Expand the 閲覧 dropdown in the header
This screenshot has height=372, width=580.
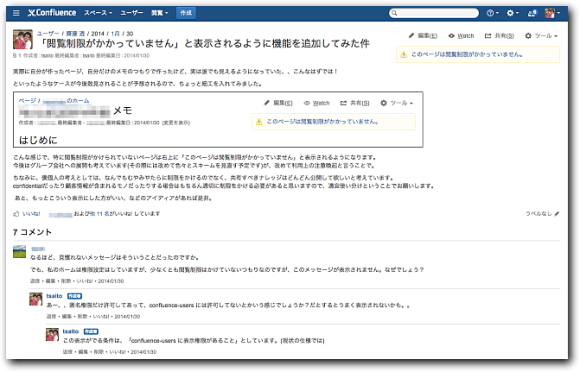(x=159, y=13)
